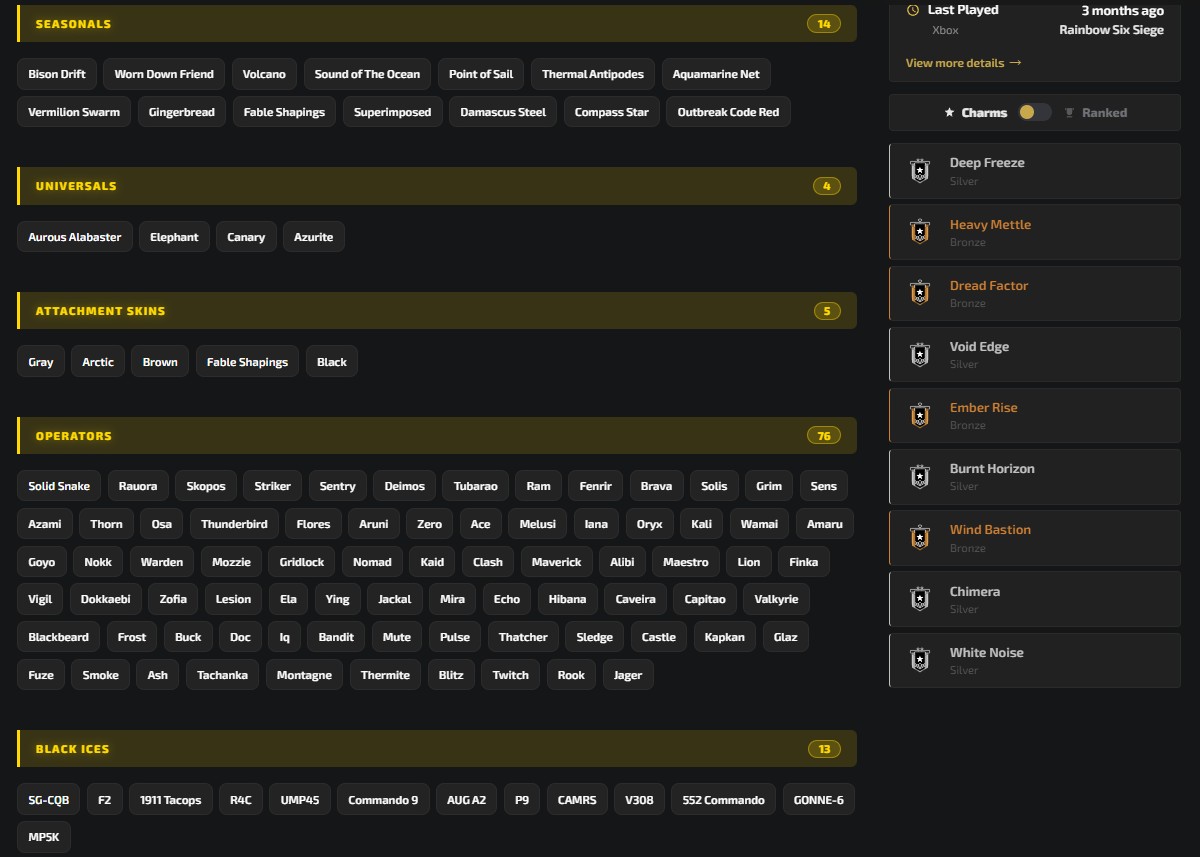Click the Black Ices count badge 13
Viewport: 1200px width, 857px height.
tap(824, 749)
